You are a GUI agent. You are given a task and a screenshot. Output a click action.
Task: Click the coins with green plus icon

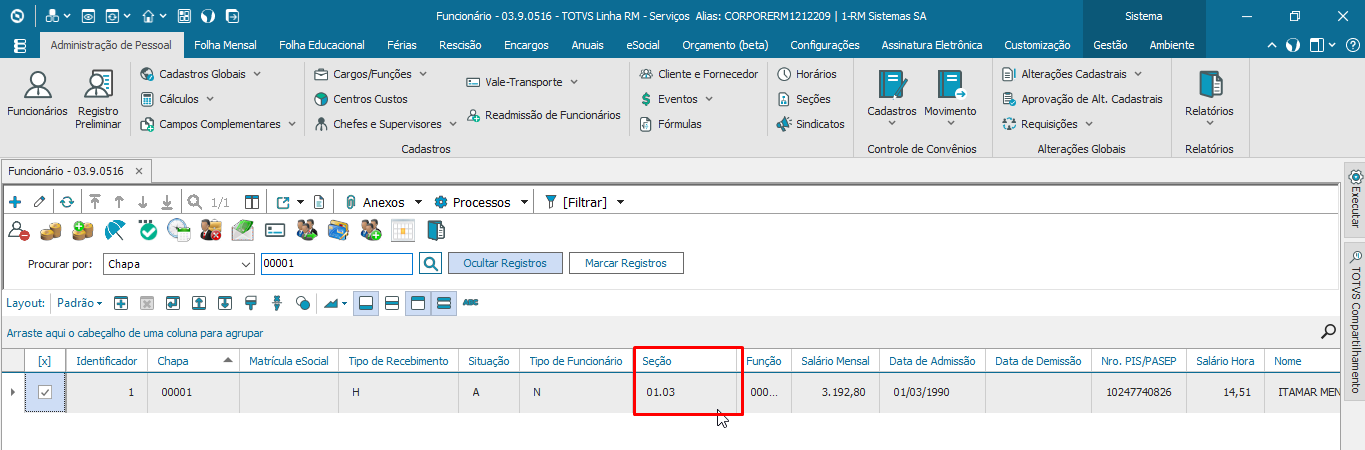tap(83, 230)
